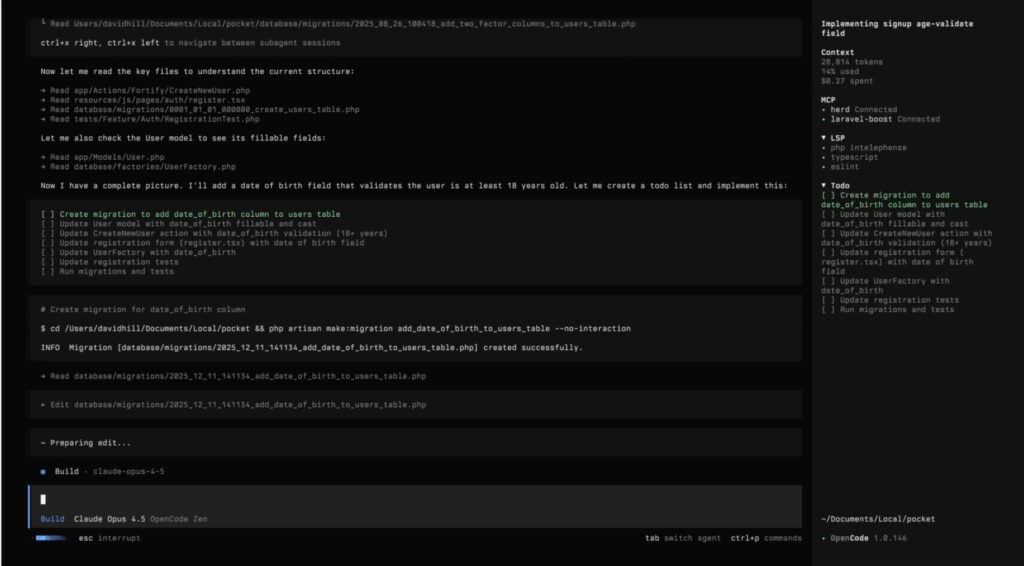Click the Claude Opus 4.5 model label
This screenshot has height=566, width=1024.
(110, 519)
